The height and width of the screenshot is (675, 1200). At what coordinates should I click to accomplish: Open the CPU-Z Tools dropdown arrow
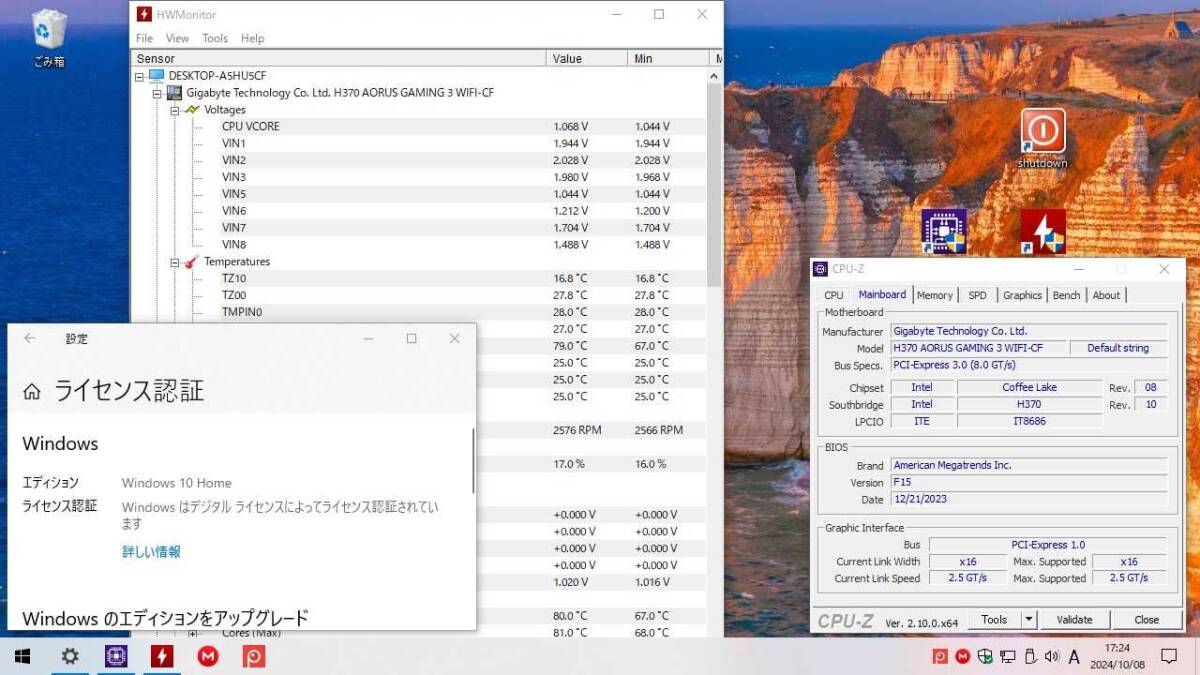[x=1029, y=620]
